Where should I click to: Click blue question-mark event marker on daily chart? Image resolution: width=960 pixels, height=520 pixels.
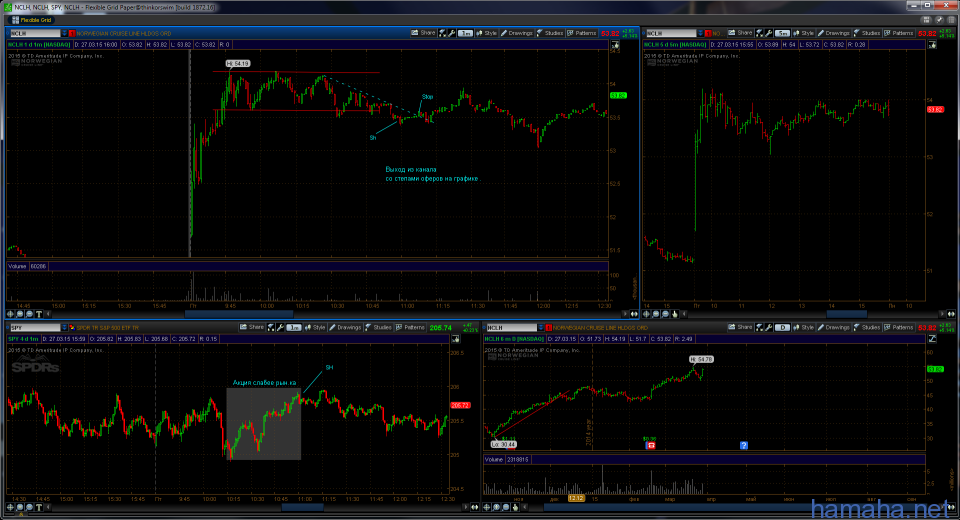[x=744, y=445]
